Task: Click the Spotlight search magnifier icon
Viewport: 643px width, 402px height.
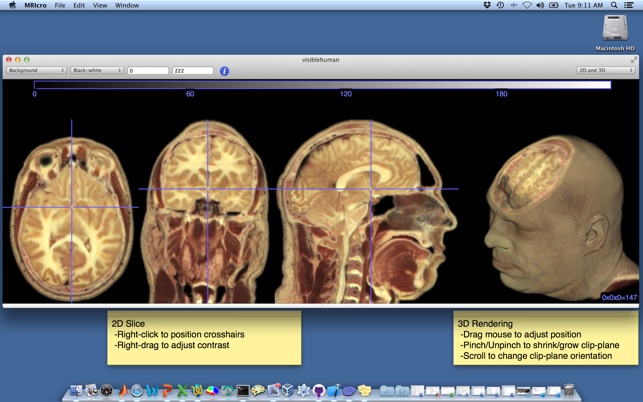Action: [614, 6]
